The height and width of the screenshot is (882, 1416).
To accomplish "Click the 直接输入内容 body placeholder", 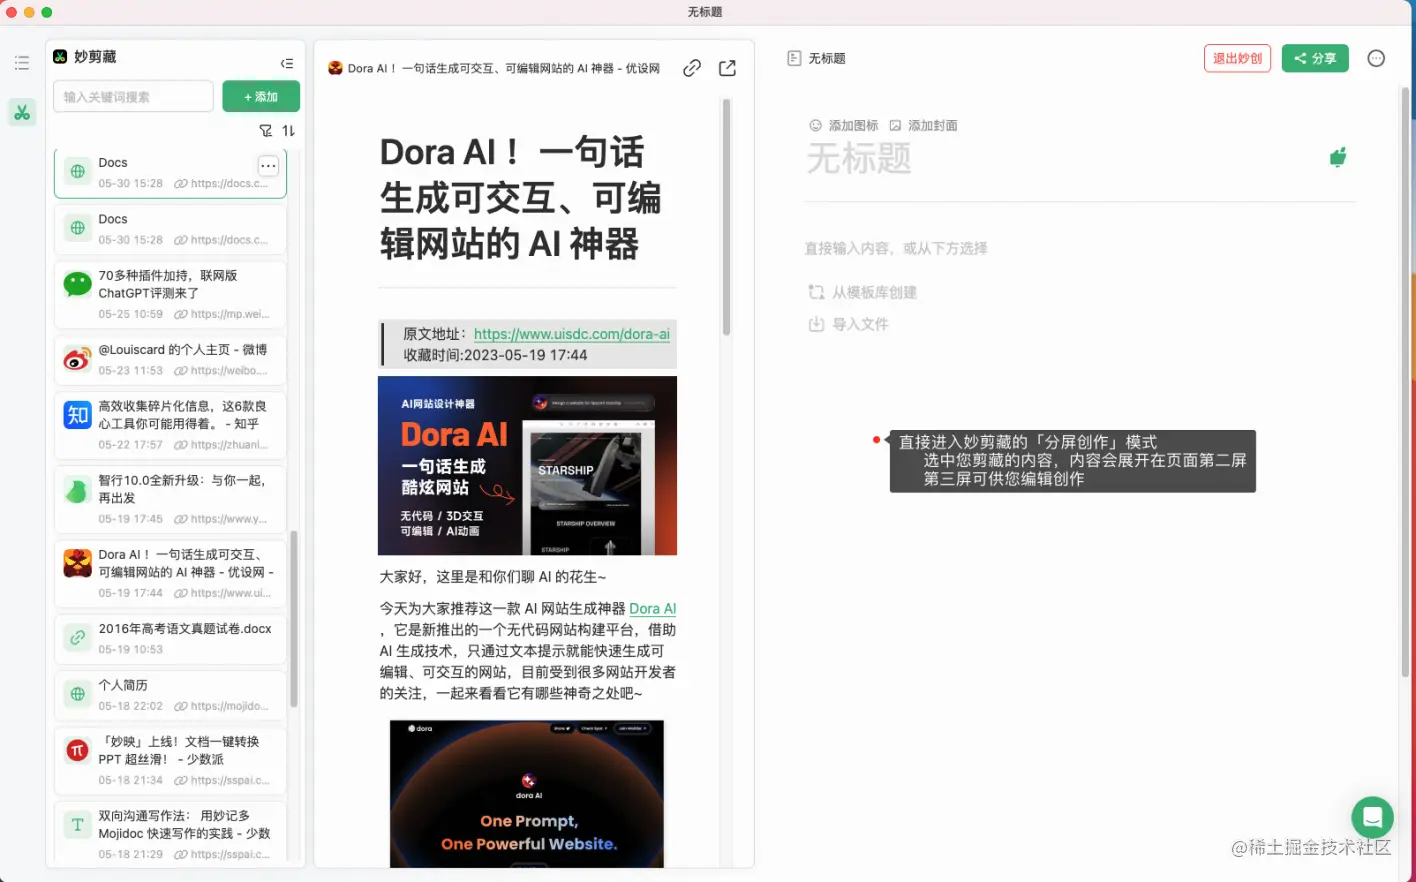I will click(896, 248).
